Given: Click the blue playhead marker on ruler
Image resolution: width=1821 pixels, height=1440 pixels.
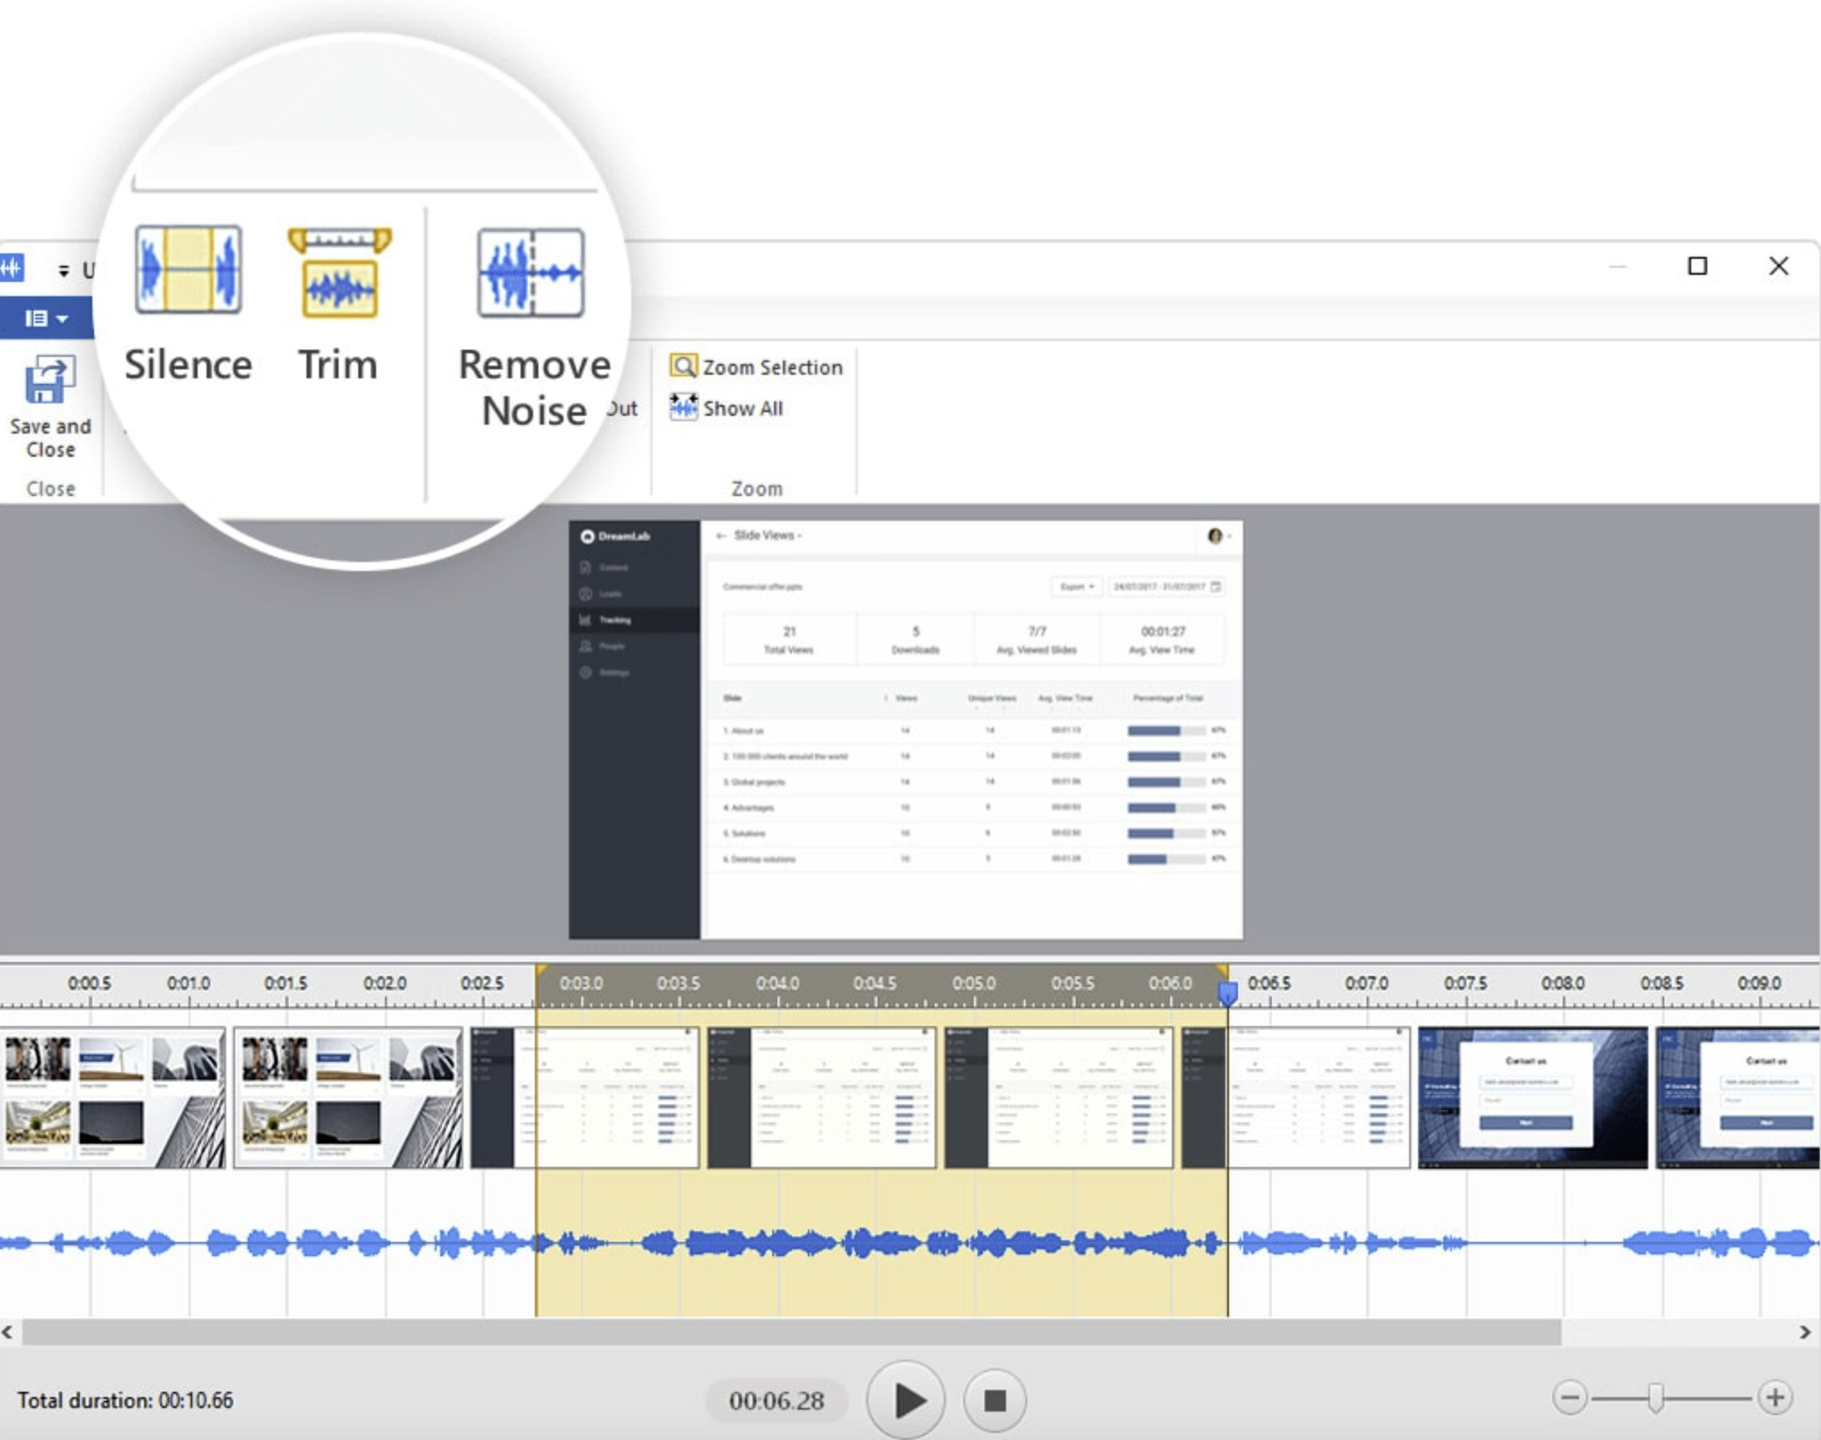Looking at the screenshot, I should [x=1228, y=992].
